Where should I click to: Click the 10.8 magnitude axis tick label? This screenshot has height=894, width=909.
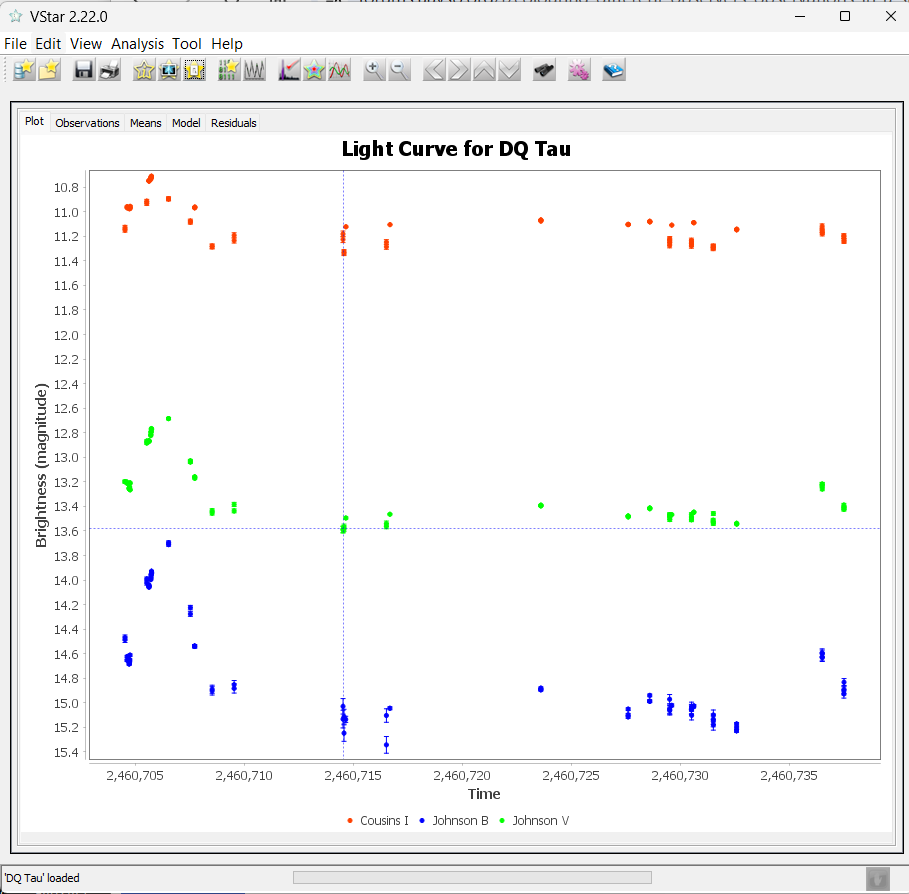66,188
